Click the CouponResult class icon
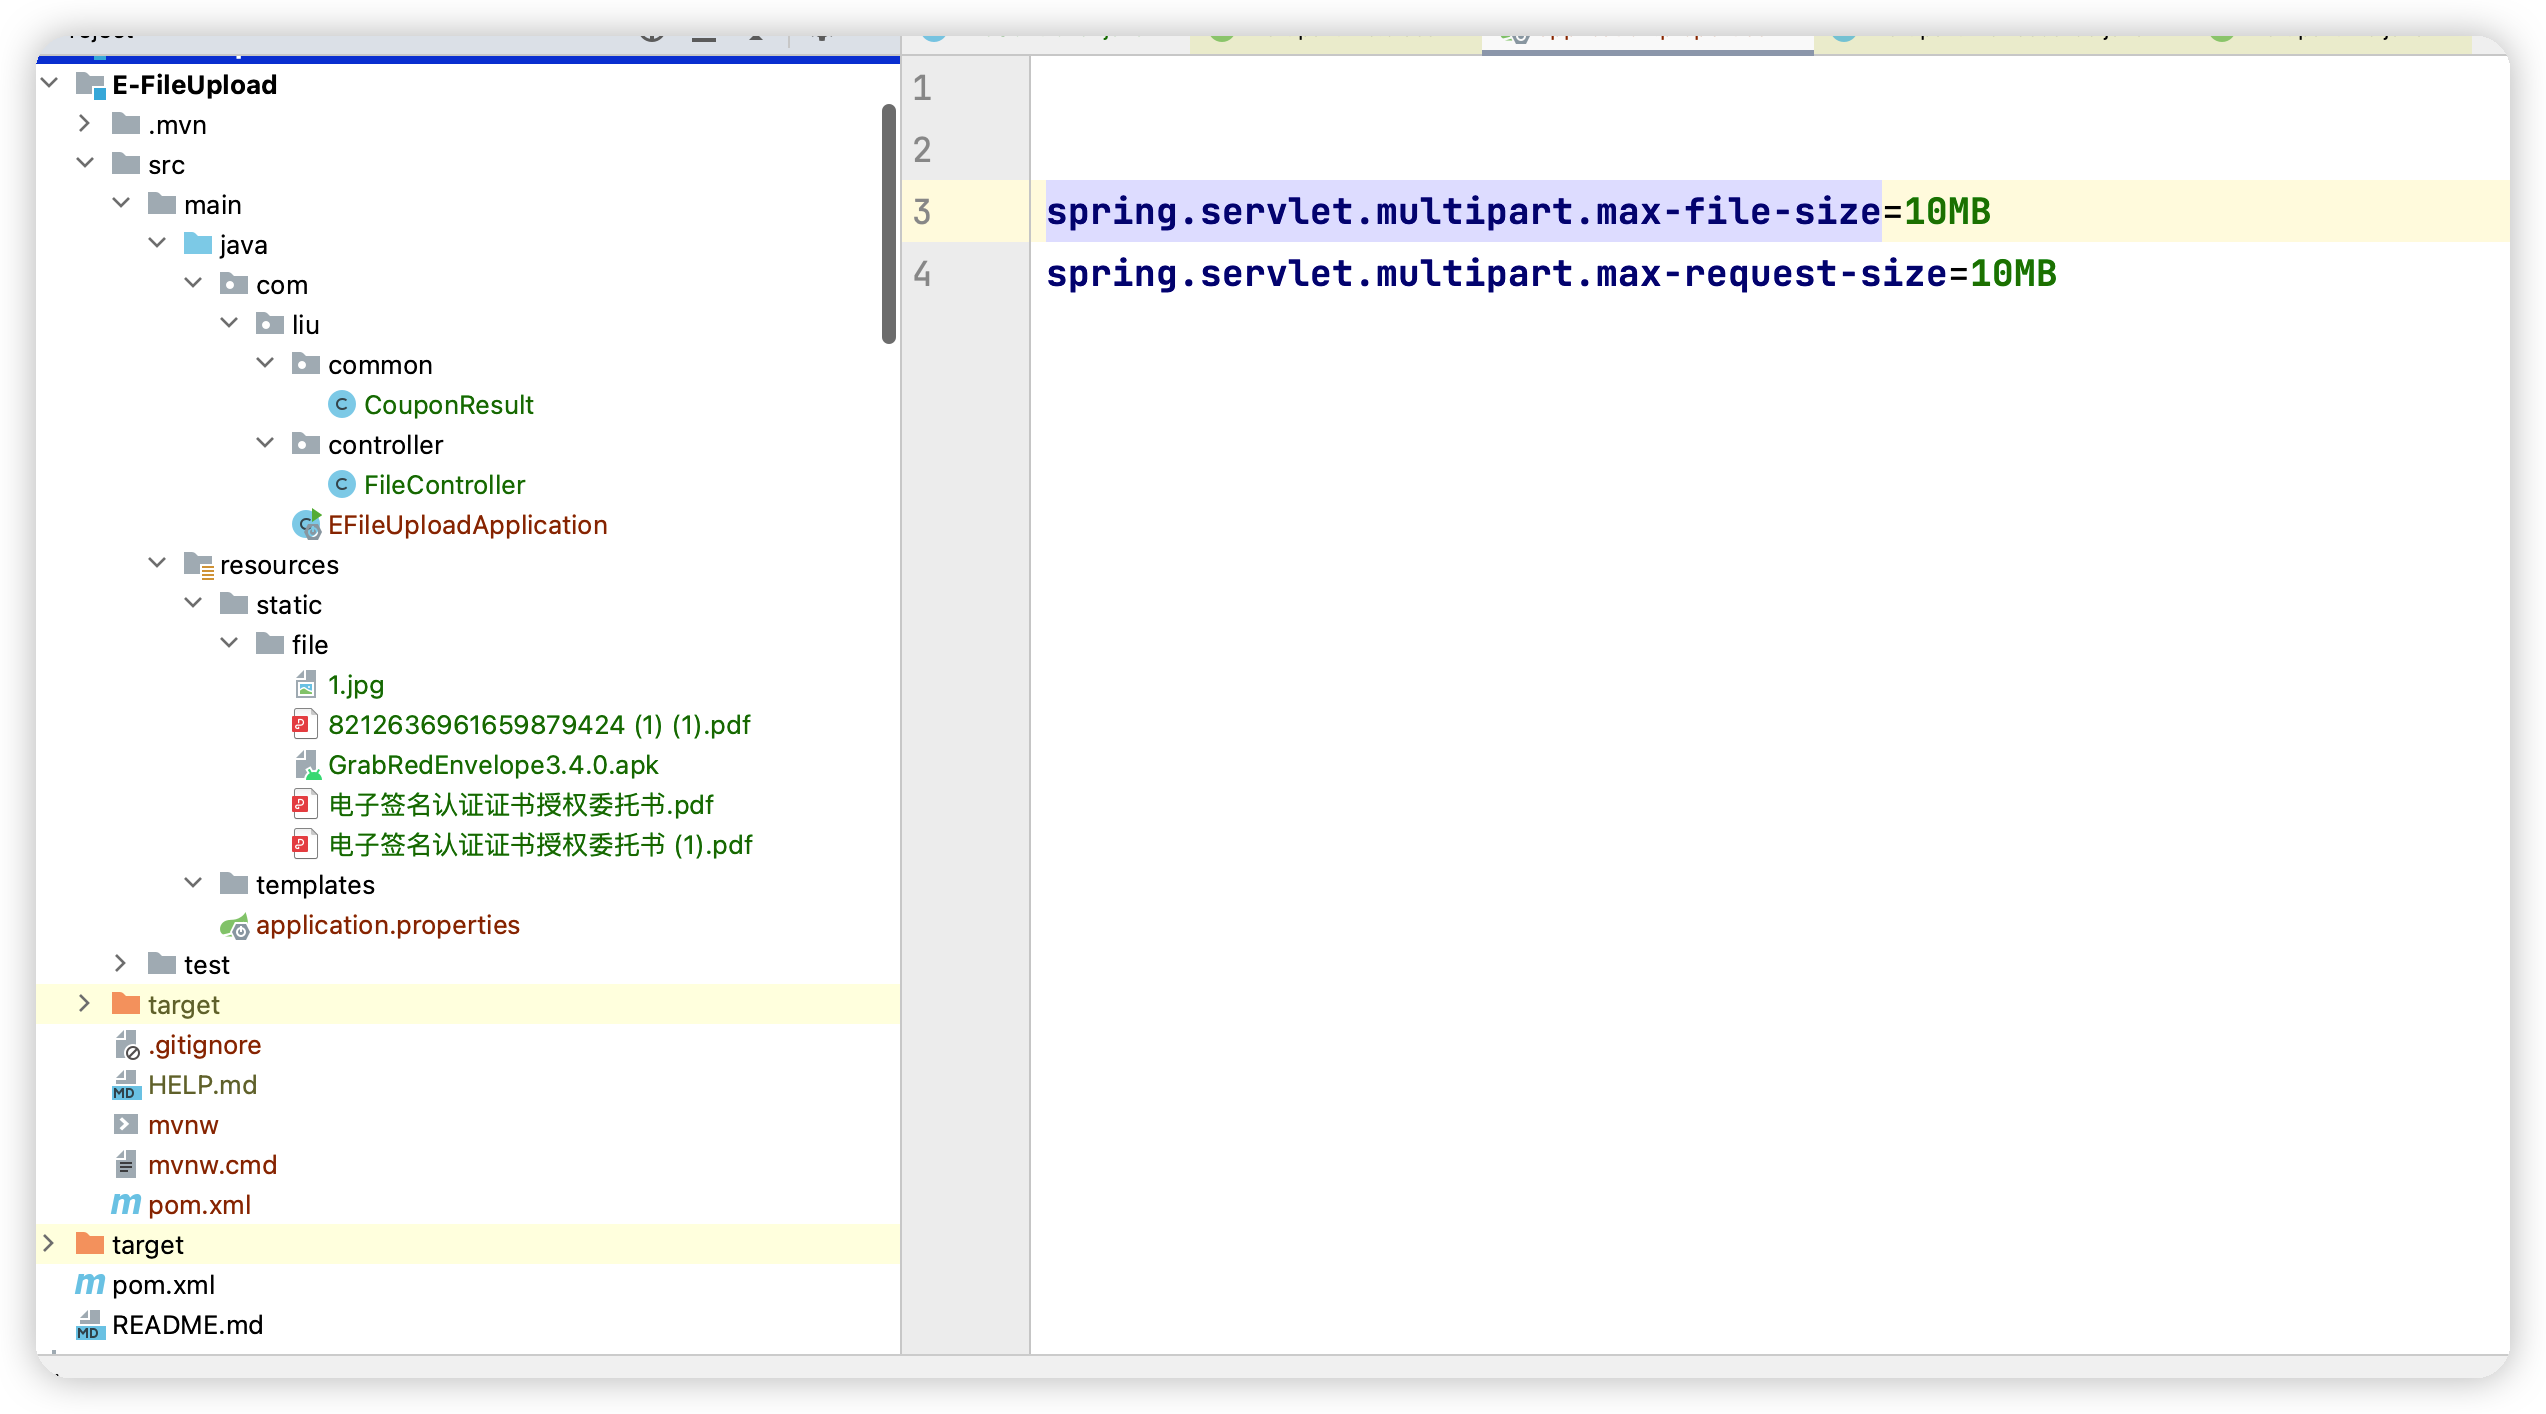This screenshot has height=1414, width=2546. click(342, 404)
